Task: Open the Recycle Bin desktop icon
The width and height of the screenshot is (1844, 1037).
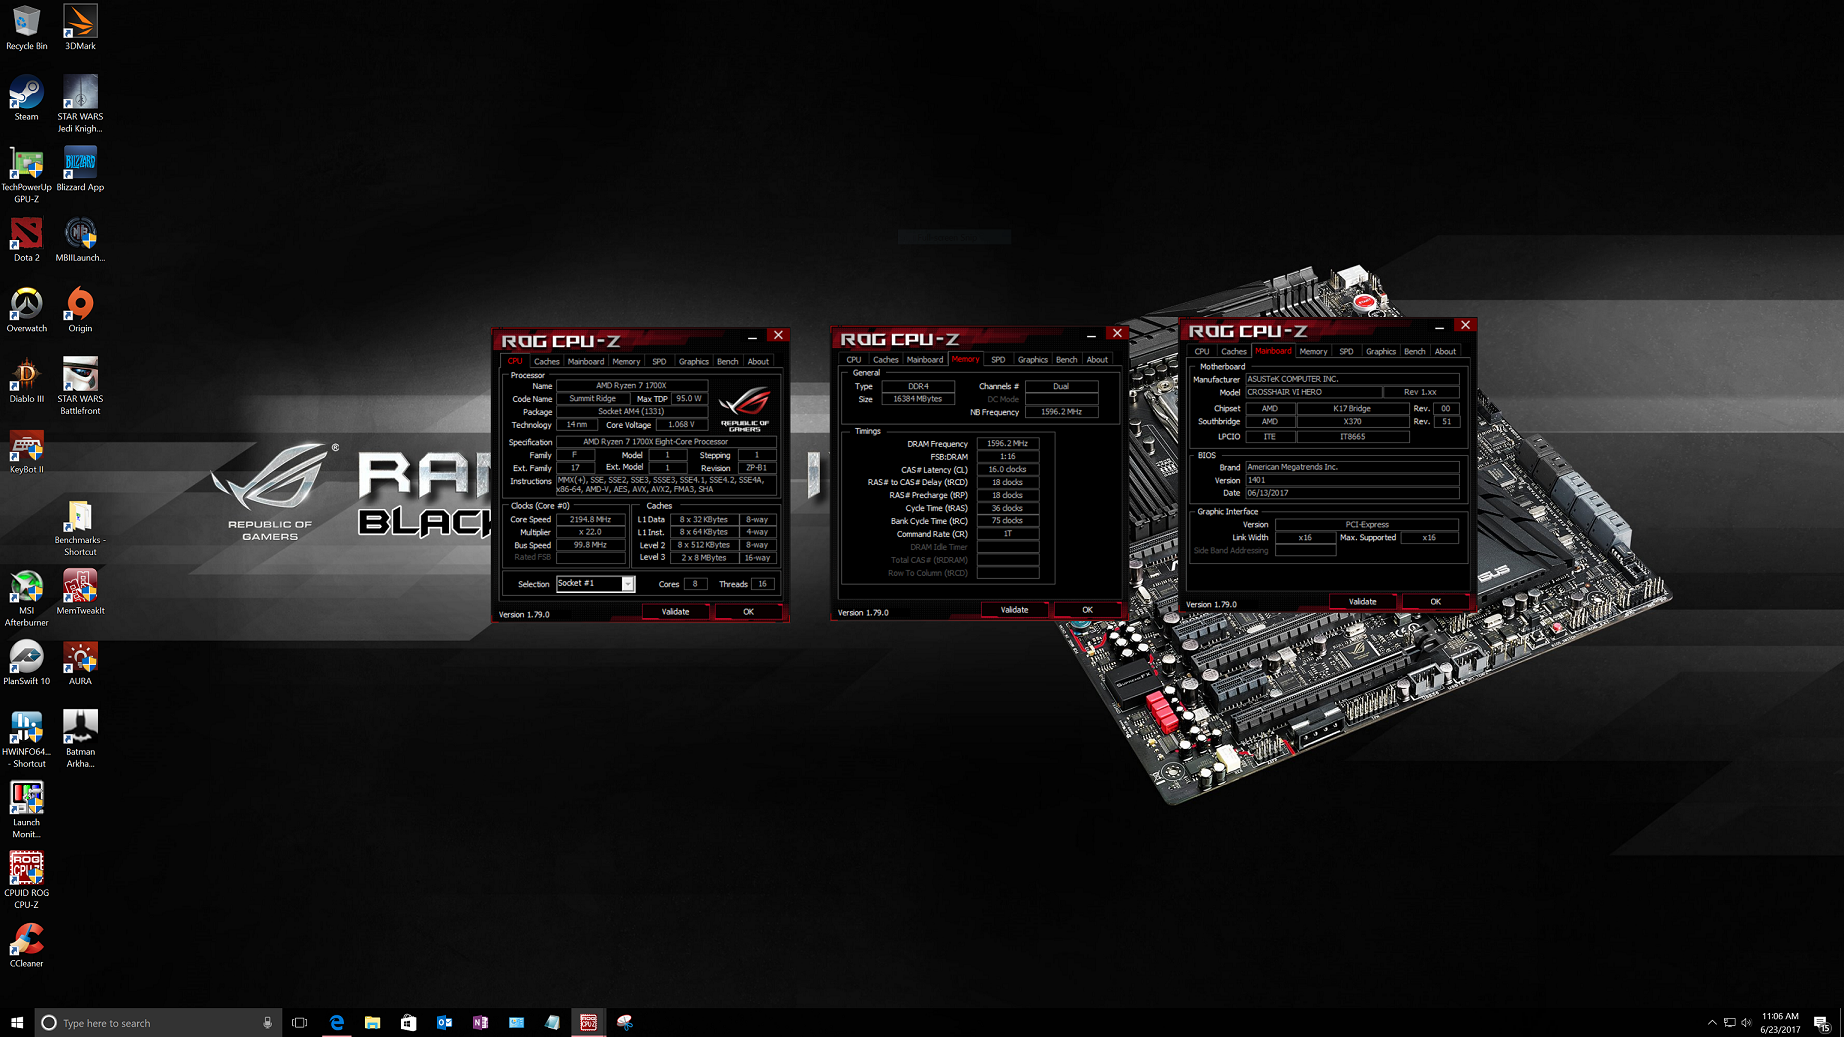Action: (26, 27)
